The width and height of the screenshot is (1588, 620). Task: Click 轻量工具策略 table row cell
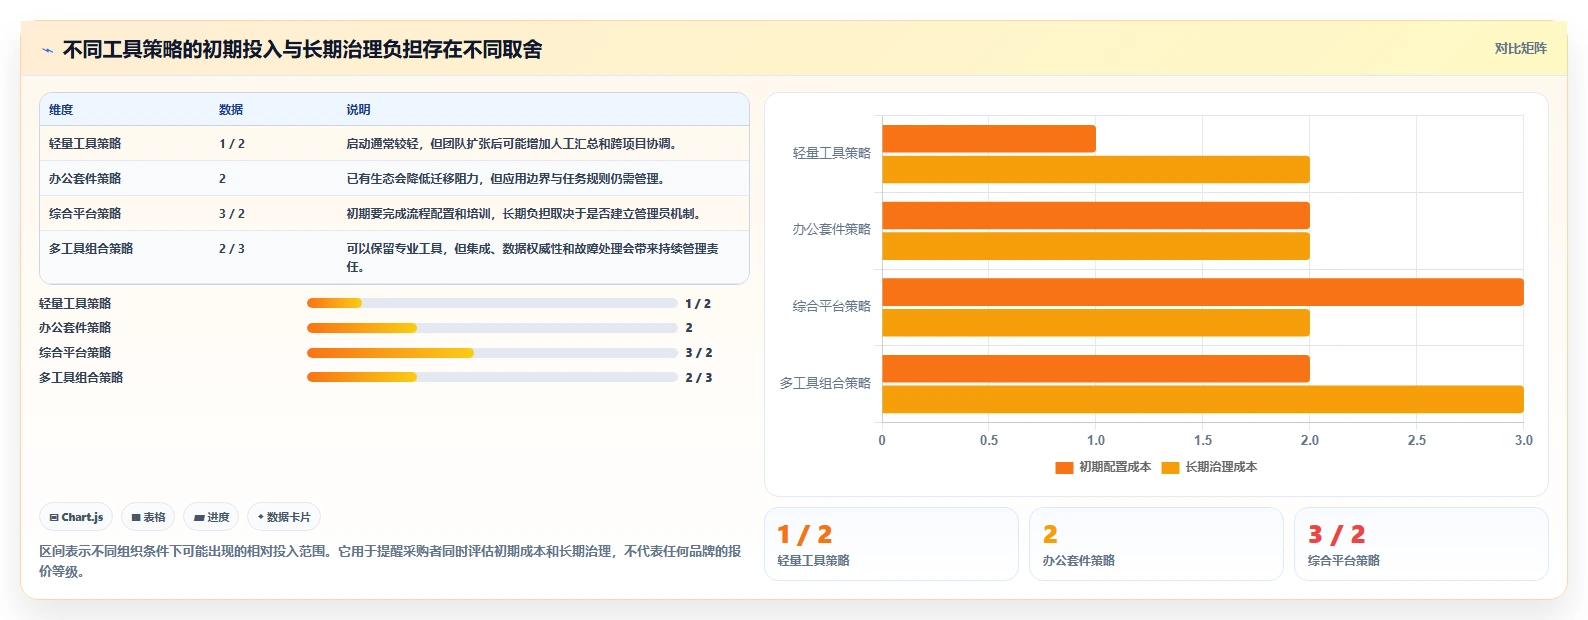point(85,144)
